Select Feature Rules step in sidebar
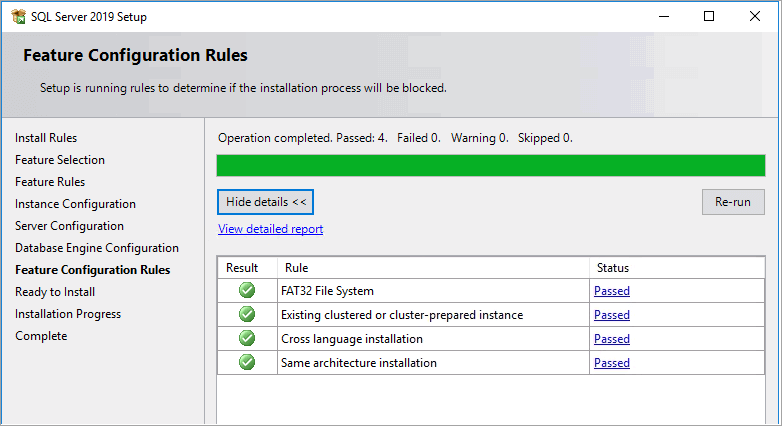This screenshot has width=782, height=426. (50, 182)
